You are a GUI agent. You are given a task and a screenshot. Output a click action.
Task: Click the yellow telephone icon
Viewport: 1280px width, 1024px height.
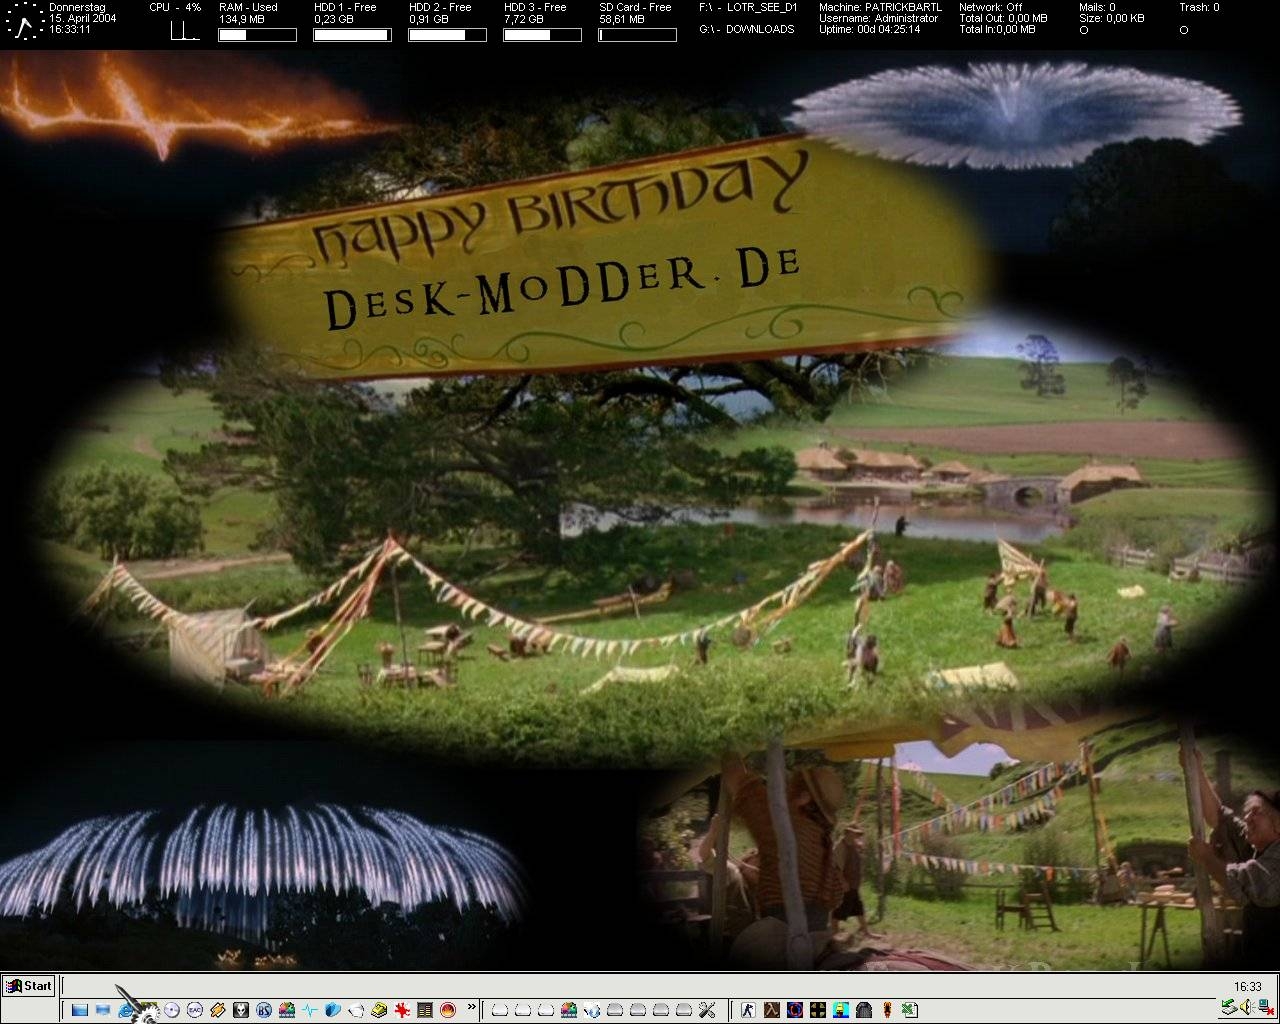pos(378,1010)
